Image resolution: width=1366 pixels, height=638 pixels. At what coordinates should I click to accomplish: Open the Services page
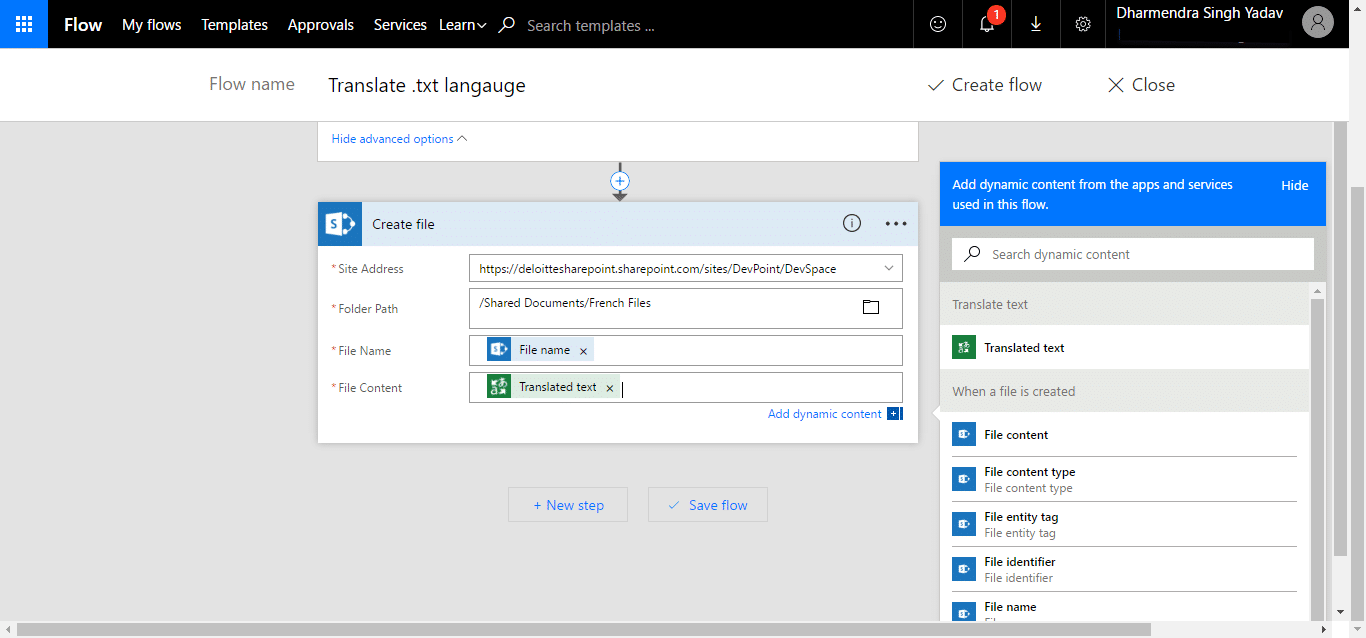[400, 25]
